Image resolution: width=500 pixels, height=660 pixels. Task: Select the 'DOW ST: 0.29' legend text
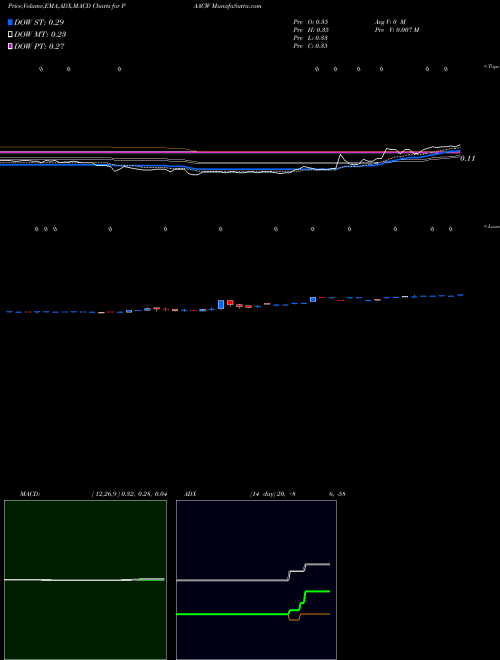[39, 22]
